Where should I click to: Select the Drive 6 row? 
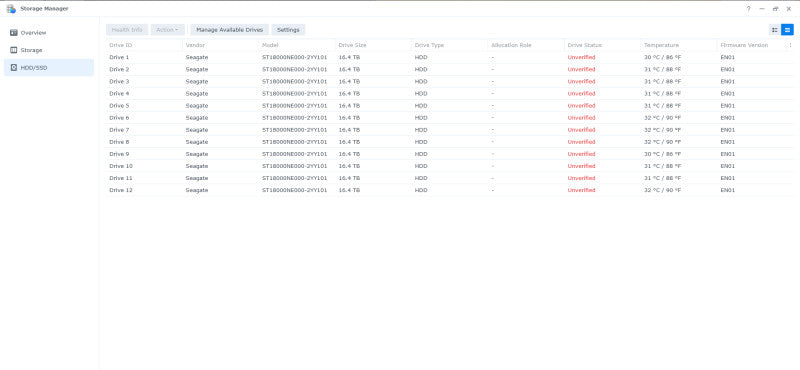(449, 118)
